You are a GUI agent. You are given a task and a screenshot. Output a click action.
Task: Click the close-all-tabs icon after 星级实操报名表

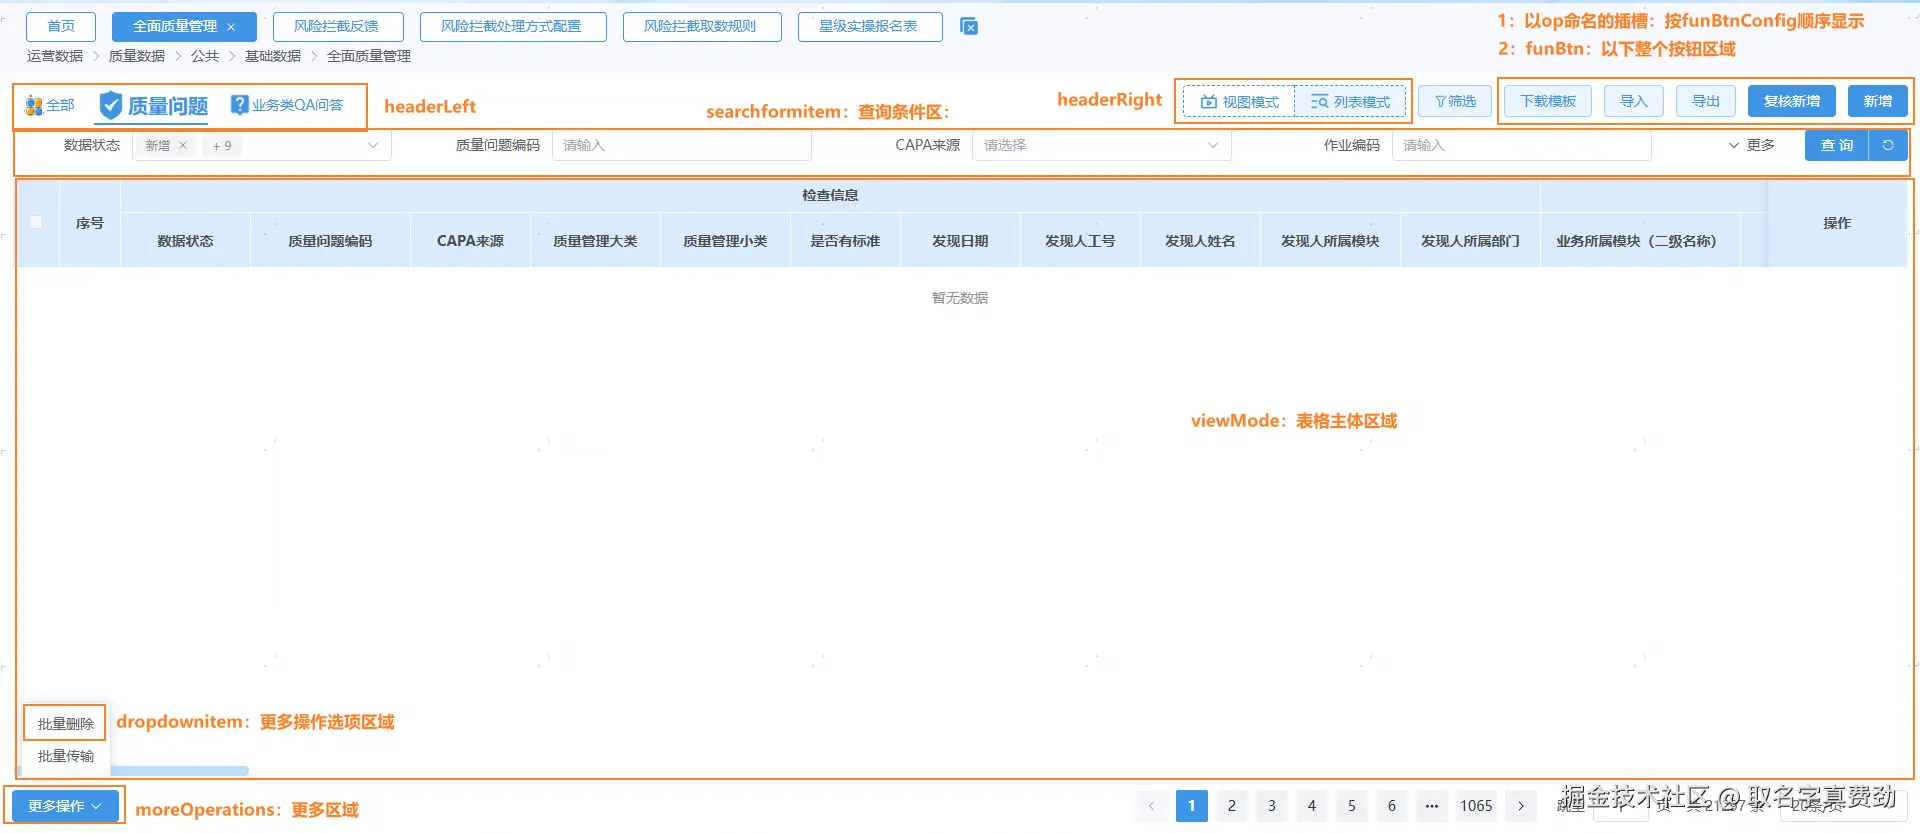(x=969, y=27)
